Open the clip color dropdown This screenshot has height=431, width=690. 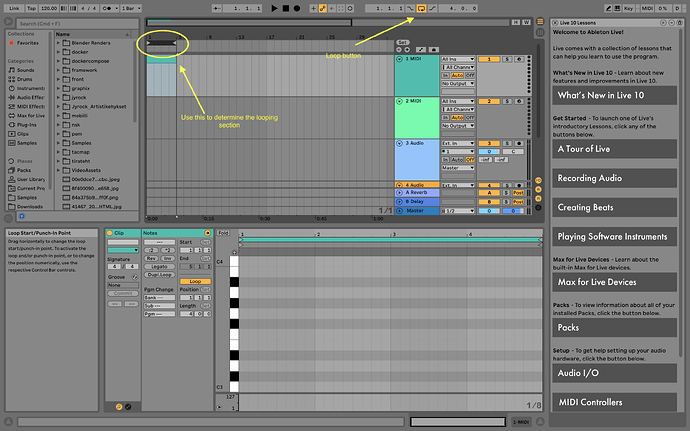pos(123,250)
